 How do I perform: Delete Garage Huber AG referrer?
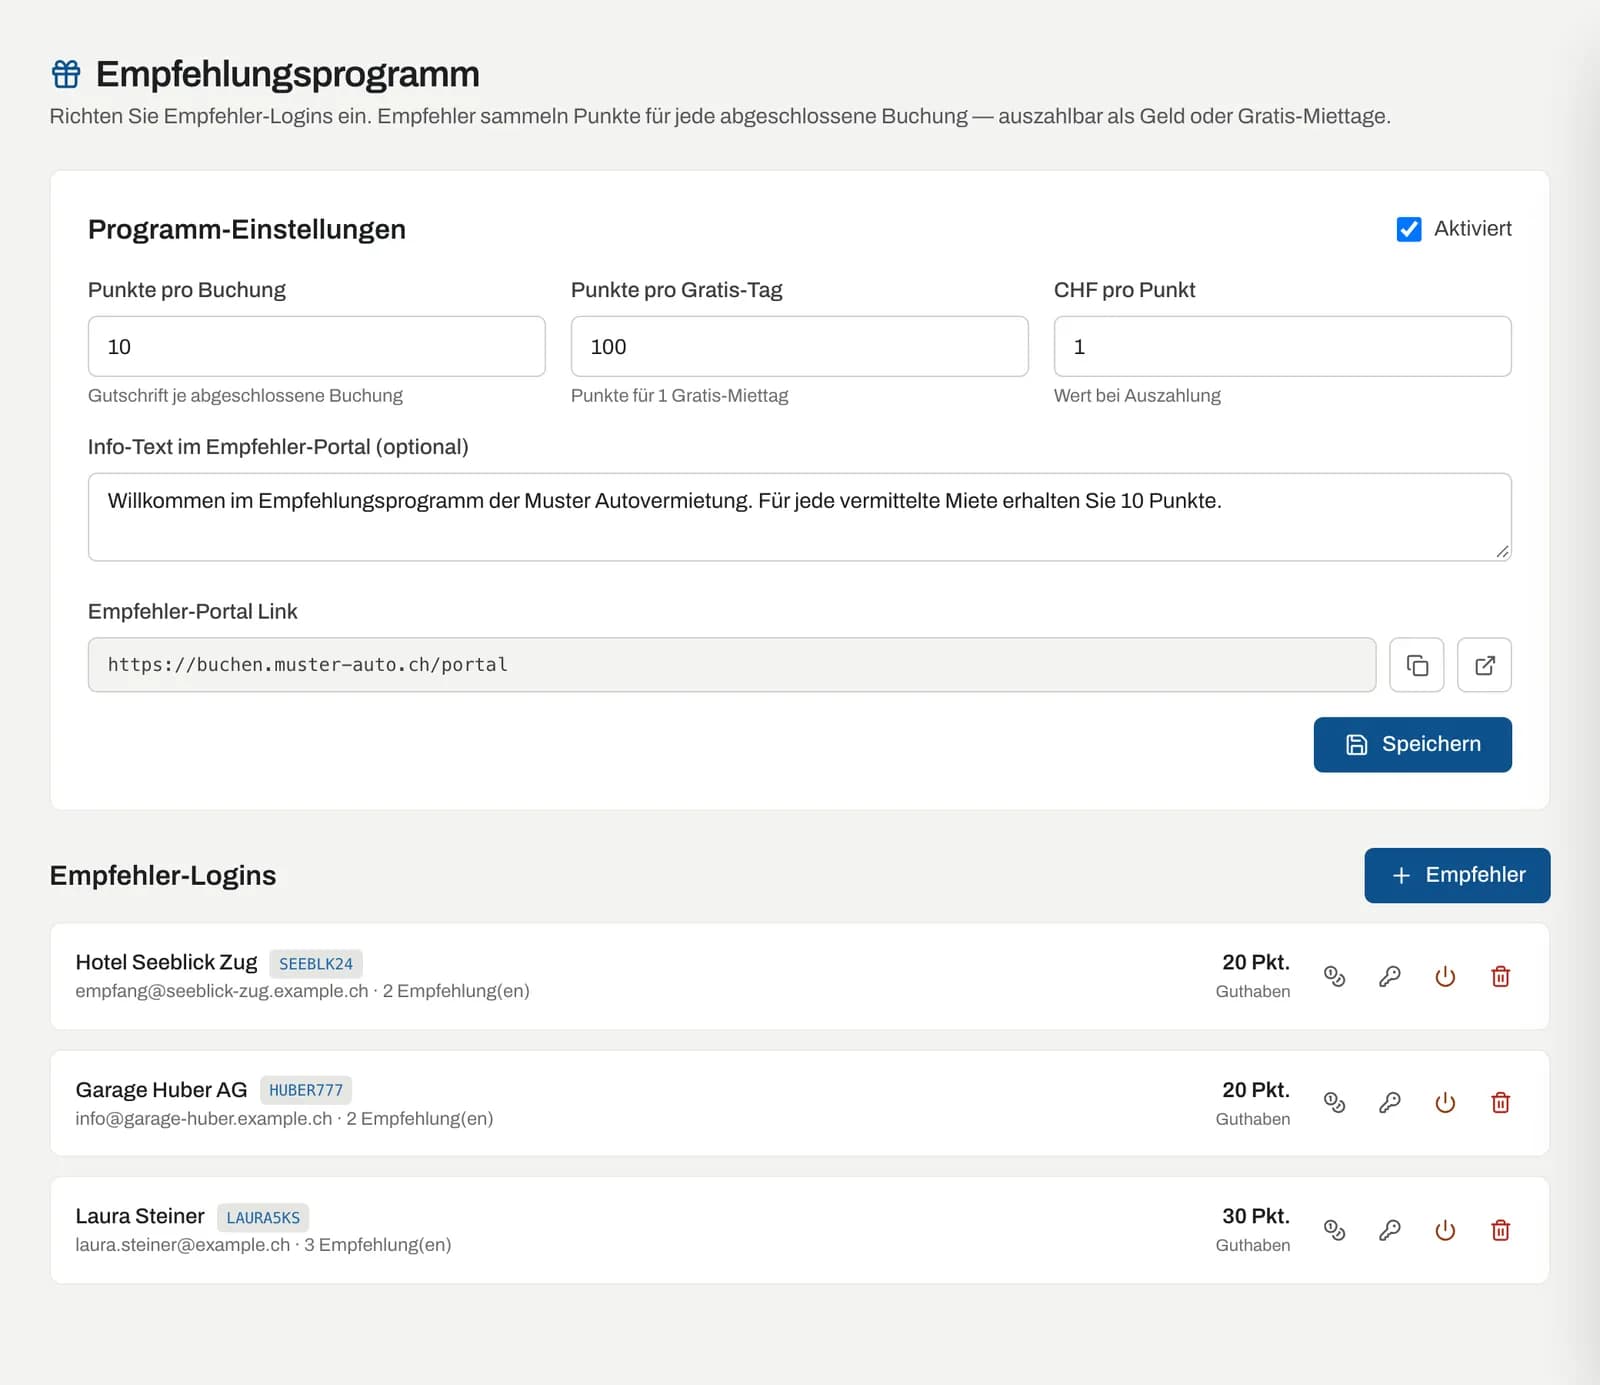[1501, 1103]
